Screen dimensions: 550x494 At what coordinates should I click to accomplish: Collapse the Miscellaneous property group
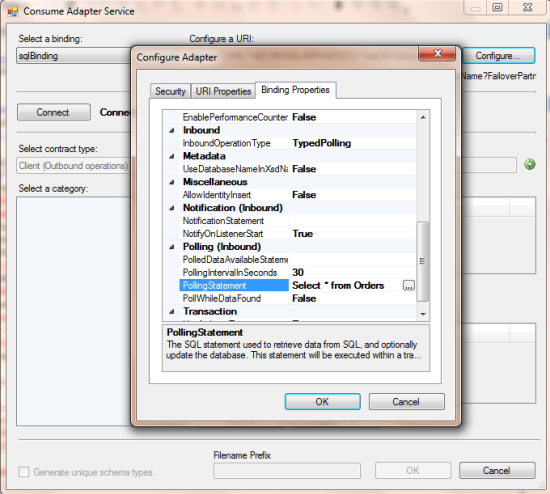coord(172,182)
